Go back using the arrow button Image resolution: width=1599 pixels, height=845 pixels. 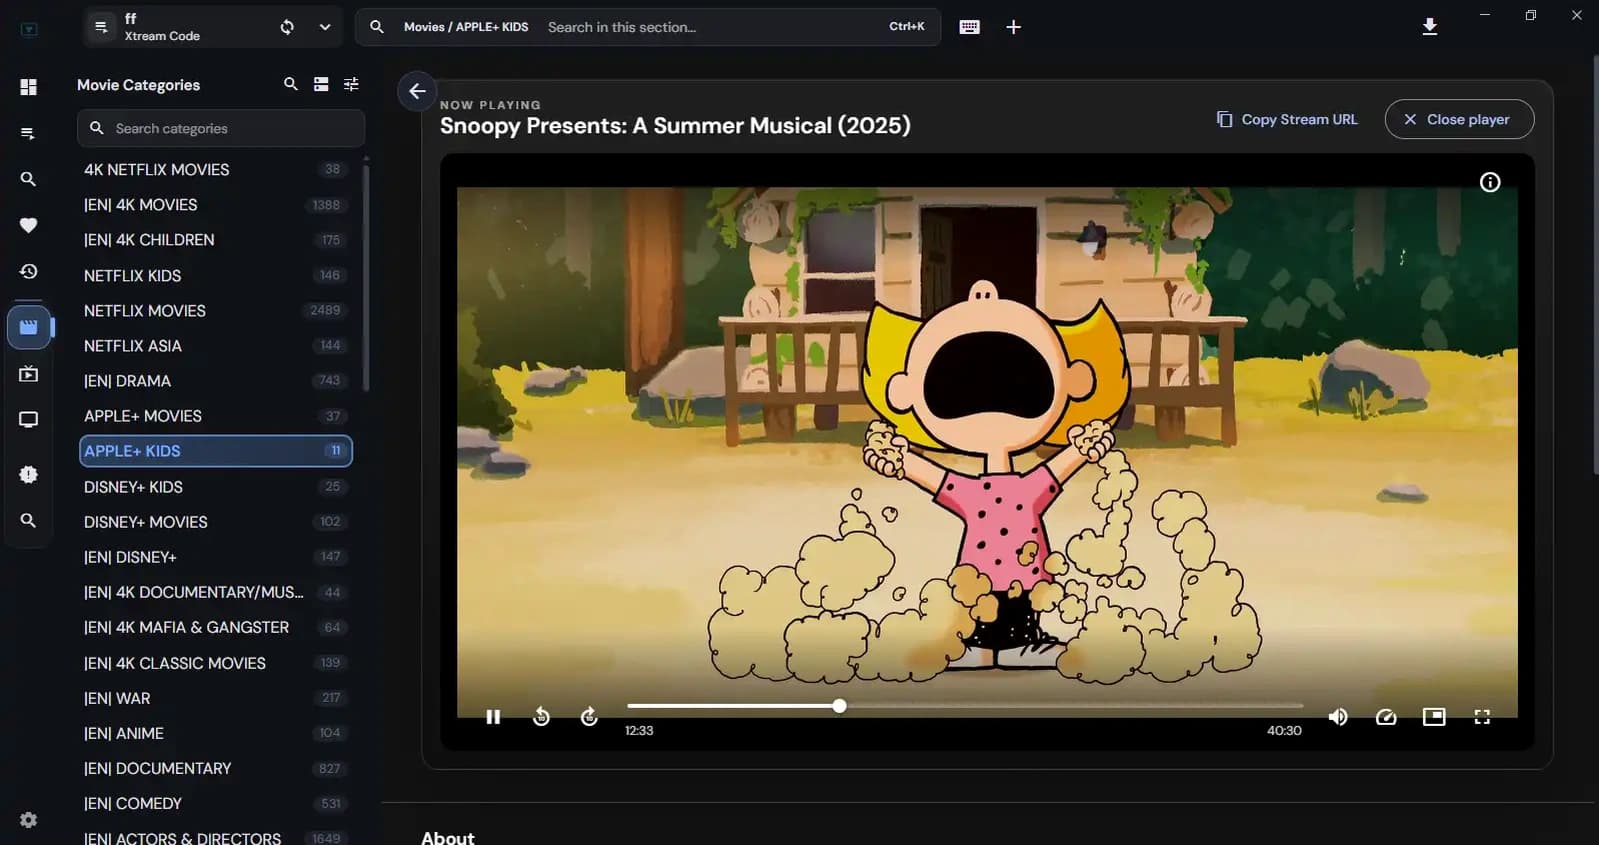coord(417,91)
